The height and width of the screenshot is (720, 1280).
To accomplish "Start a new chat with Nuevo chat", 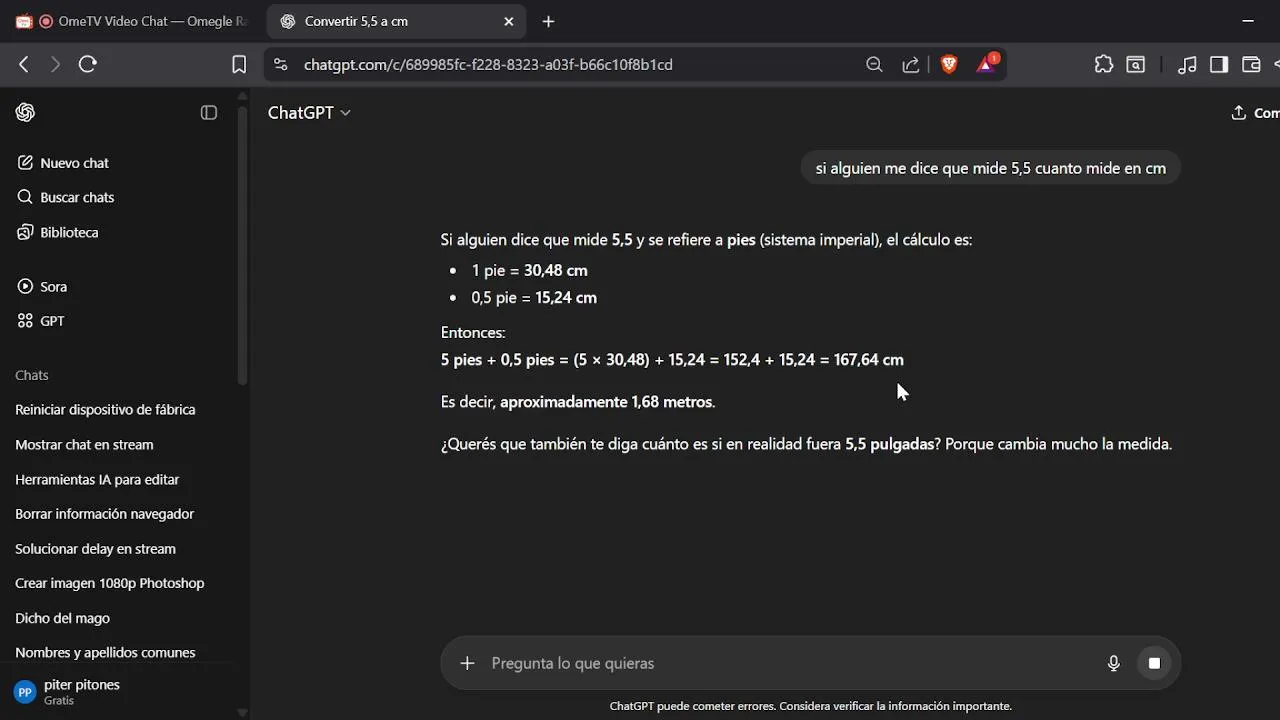I will pos(63,163).
